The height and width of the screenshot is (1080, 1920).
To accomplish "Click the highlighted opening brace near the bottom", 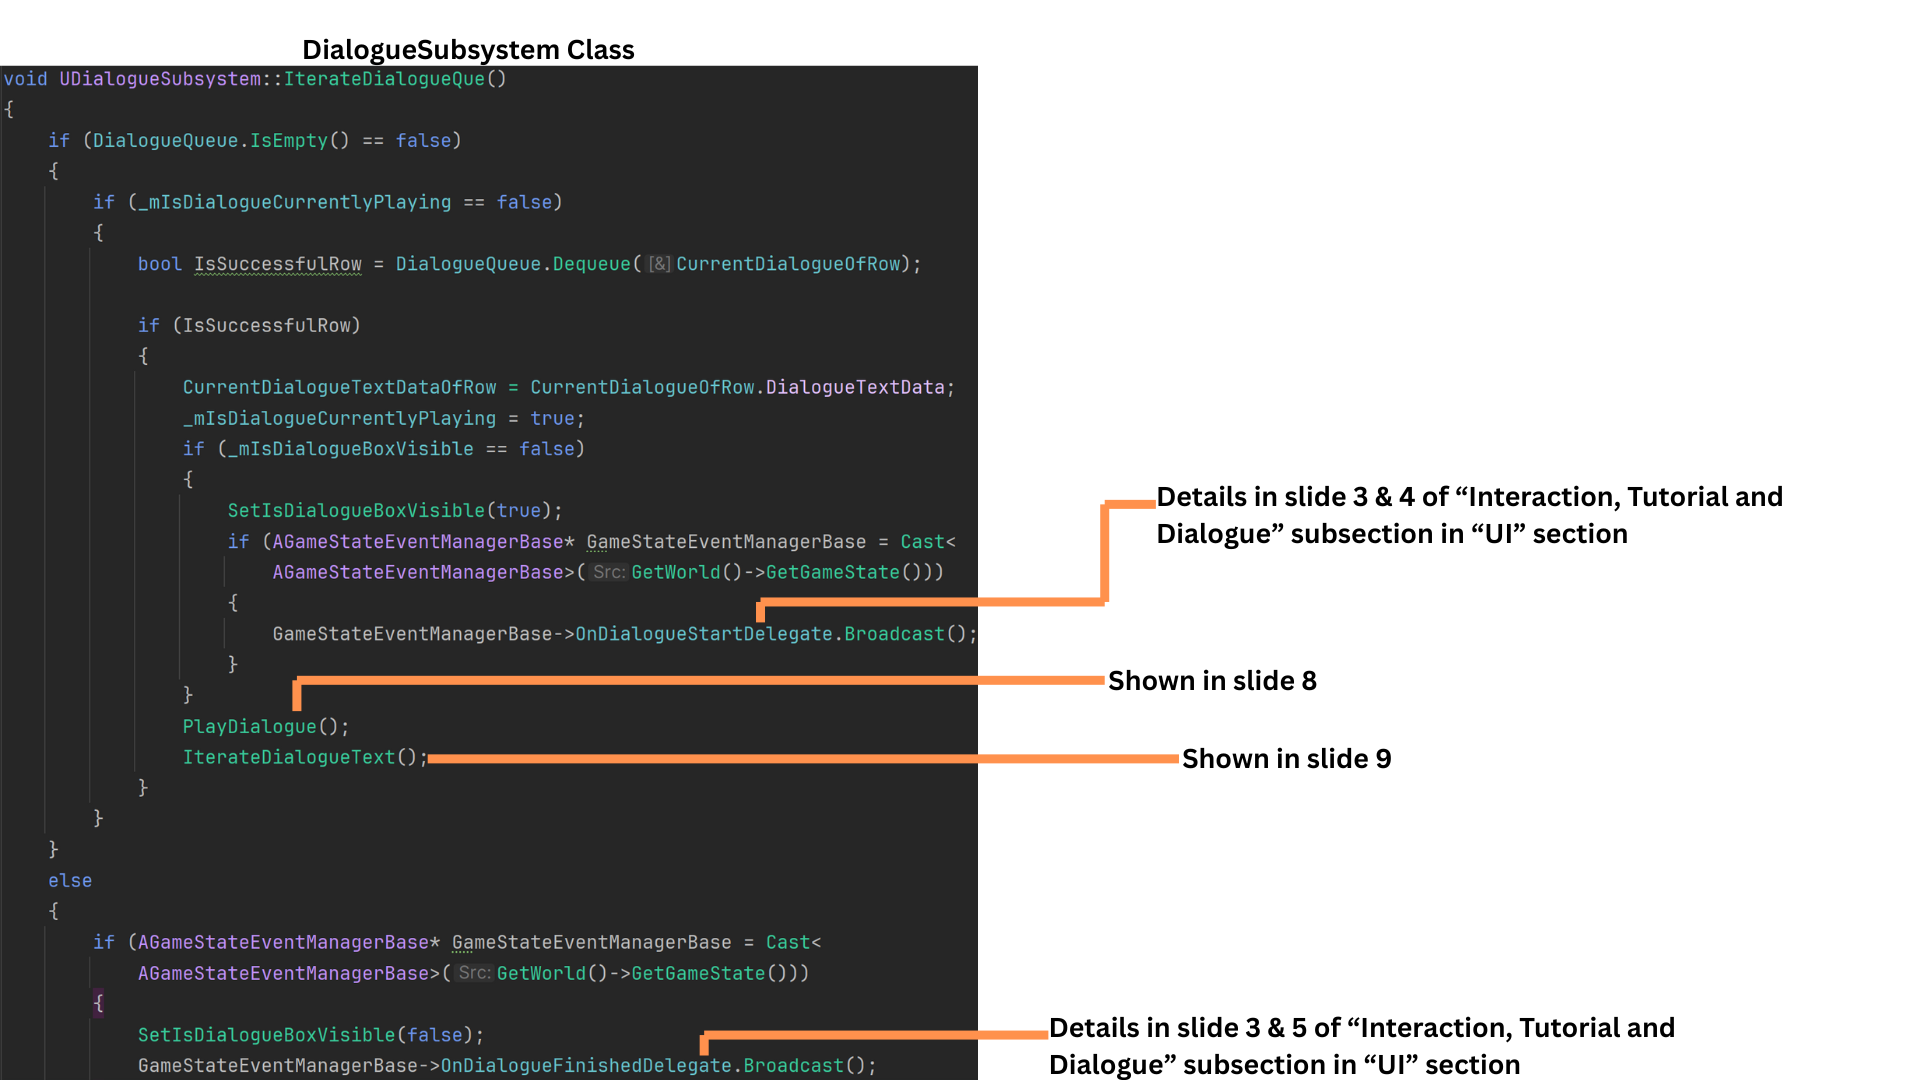I will [98, 1003].
